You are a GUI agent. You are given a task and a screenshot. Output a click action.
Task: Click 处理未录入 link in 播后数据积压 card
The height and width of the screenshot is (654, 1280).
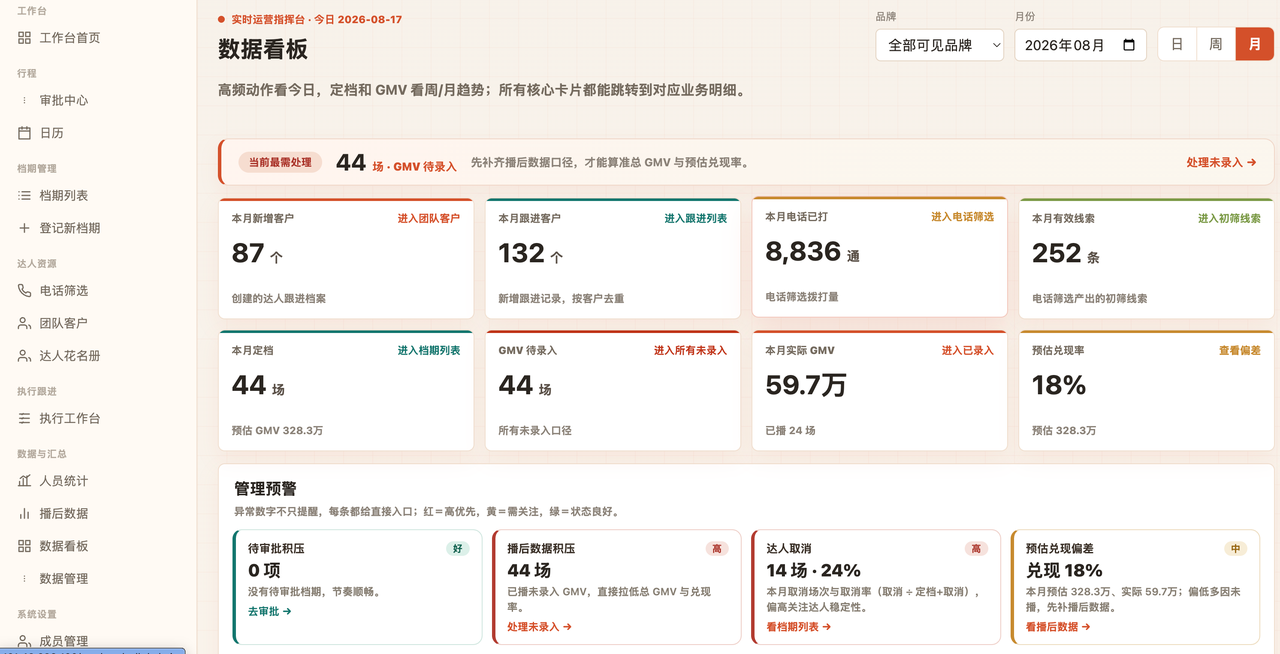pos(539,627)
